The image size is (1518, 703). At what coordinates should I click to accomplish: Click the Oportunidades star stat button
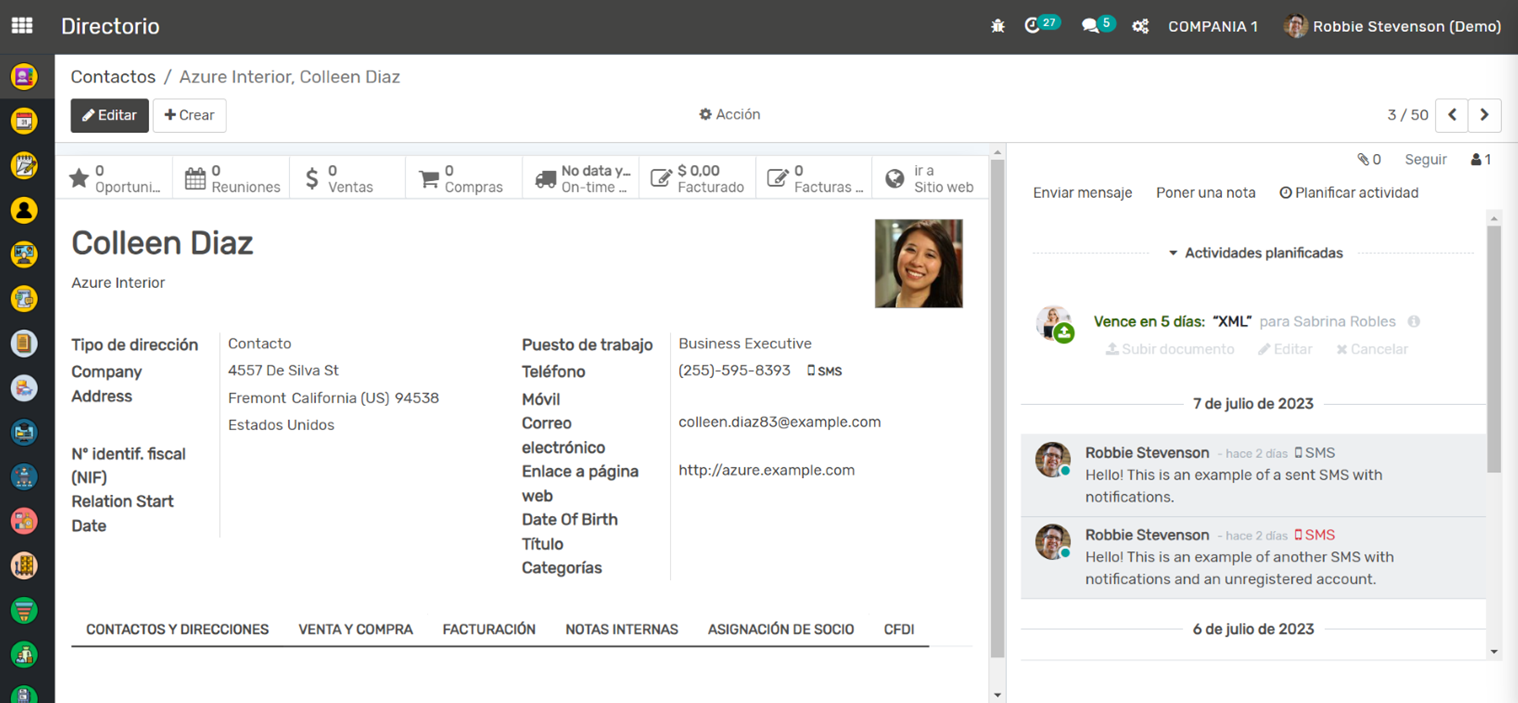pyautogui.click(x=114, y=178)
